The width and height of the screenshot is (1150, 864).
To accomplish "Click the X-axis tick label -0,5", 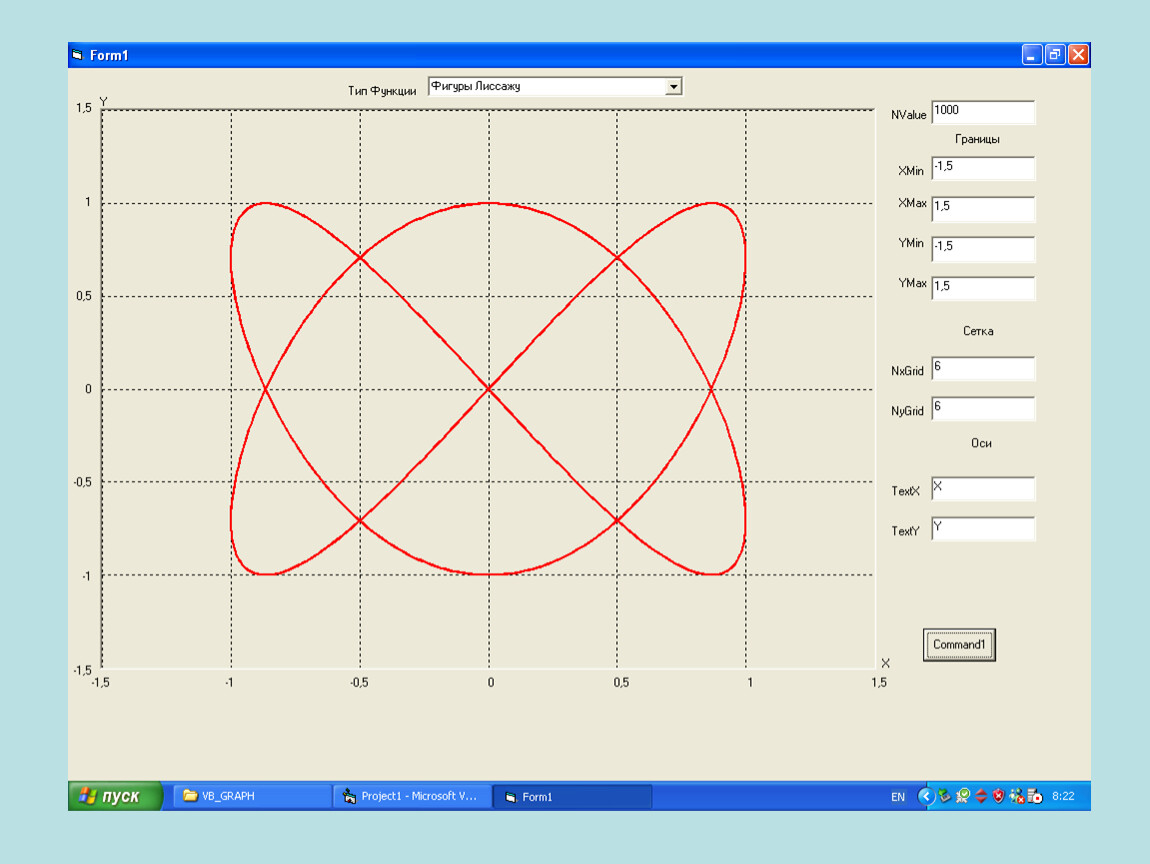I will [359, 683].
